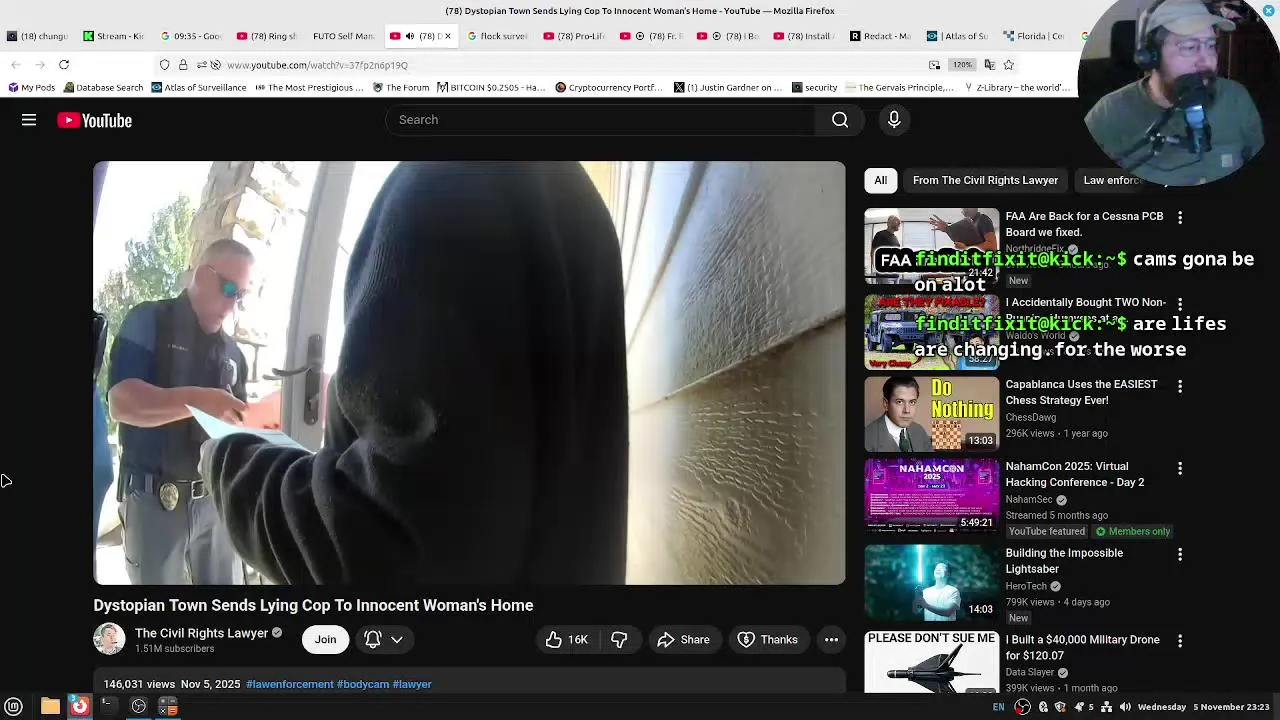Screen dimensions: 1280x720
Task: Click the Join membership button
Action: [x=325, y=640]
